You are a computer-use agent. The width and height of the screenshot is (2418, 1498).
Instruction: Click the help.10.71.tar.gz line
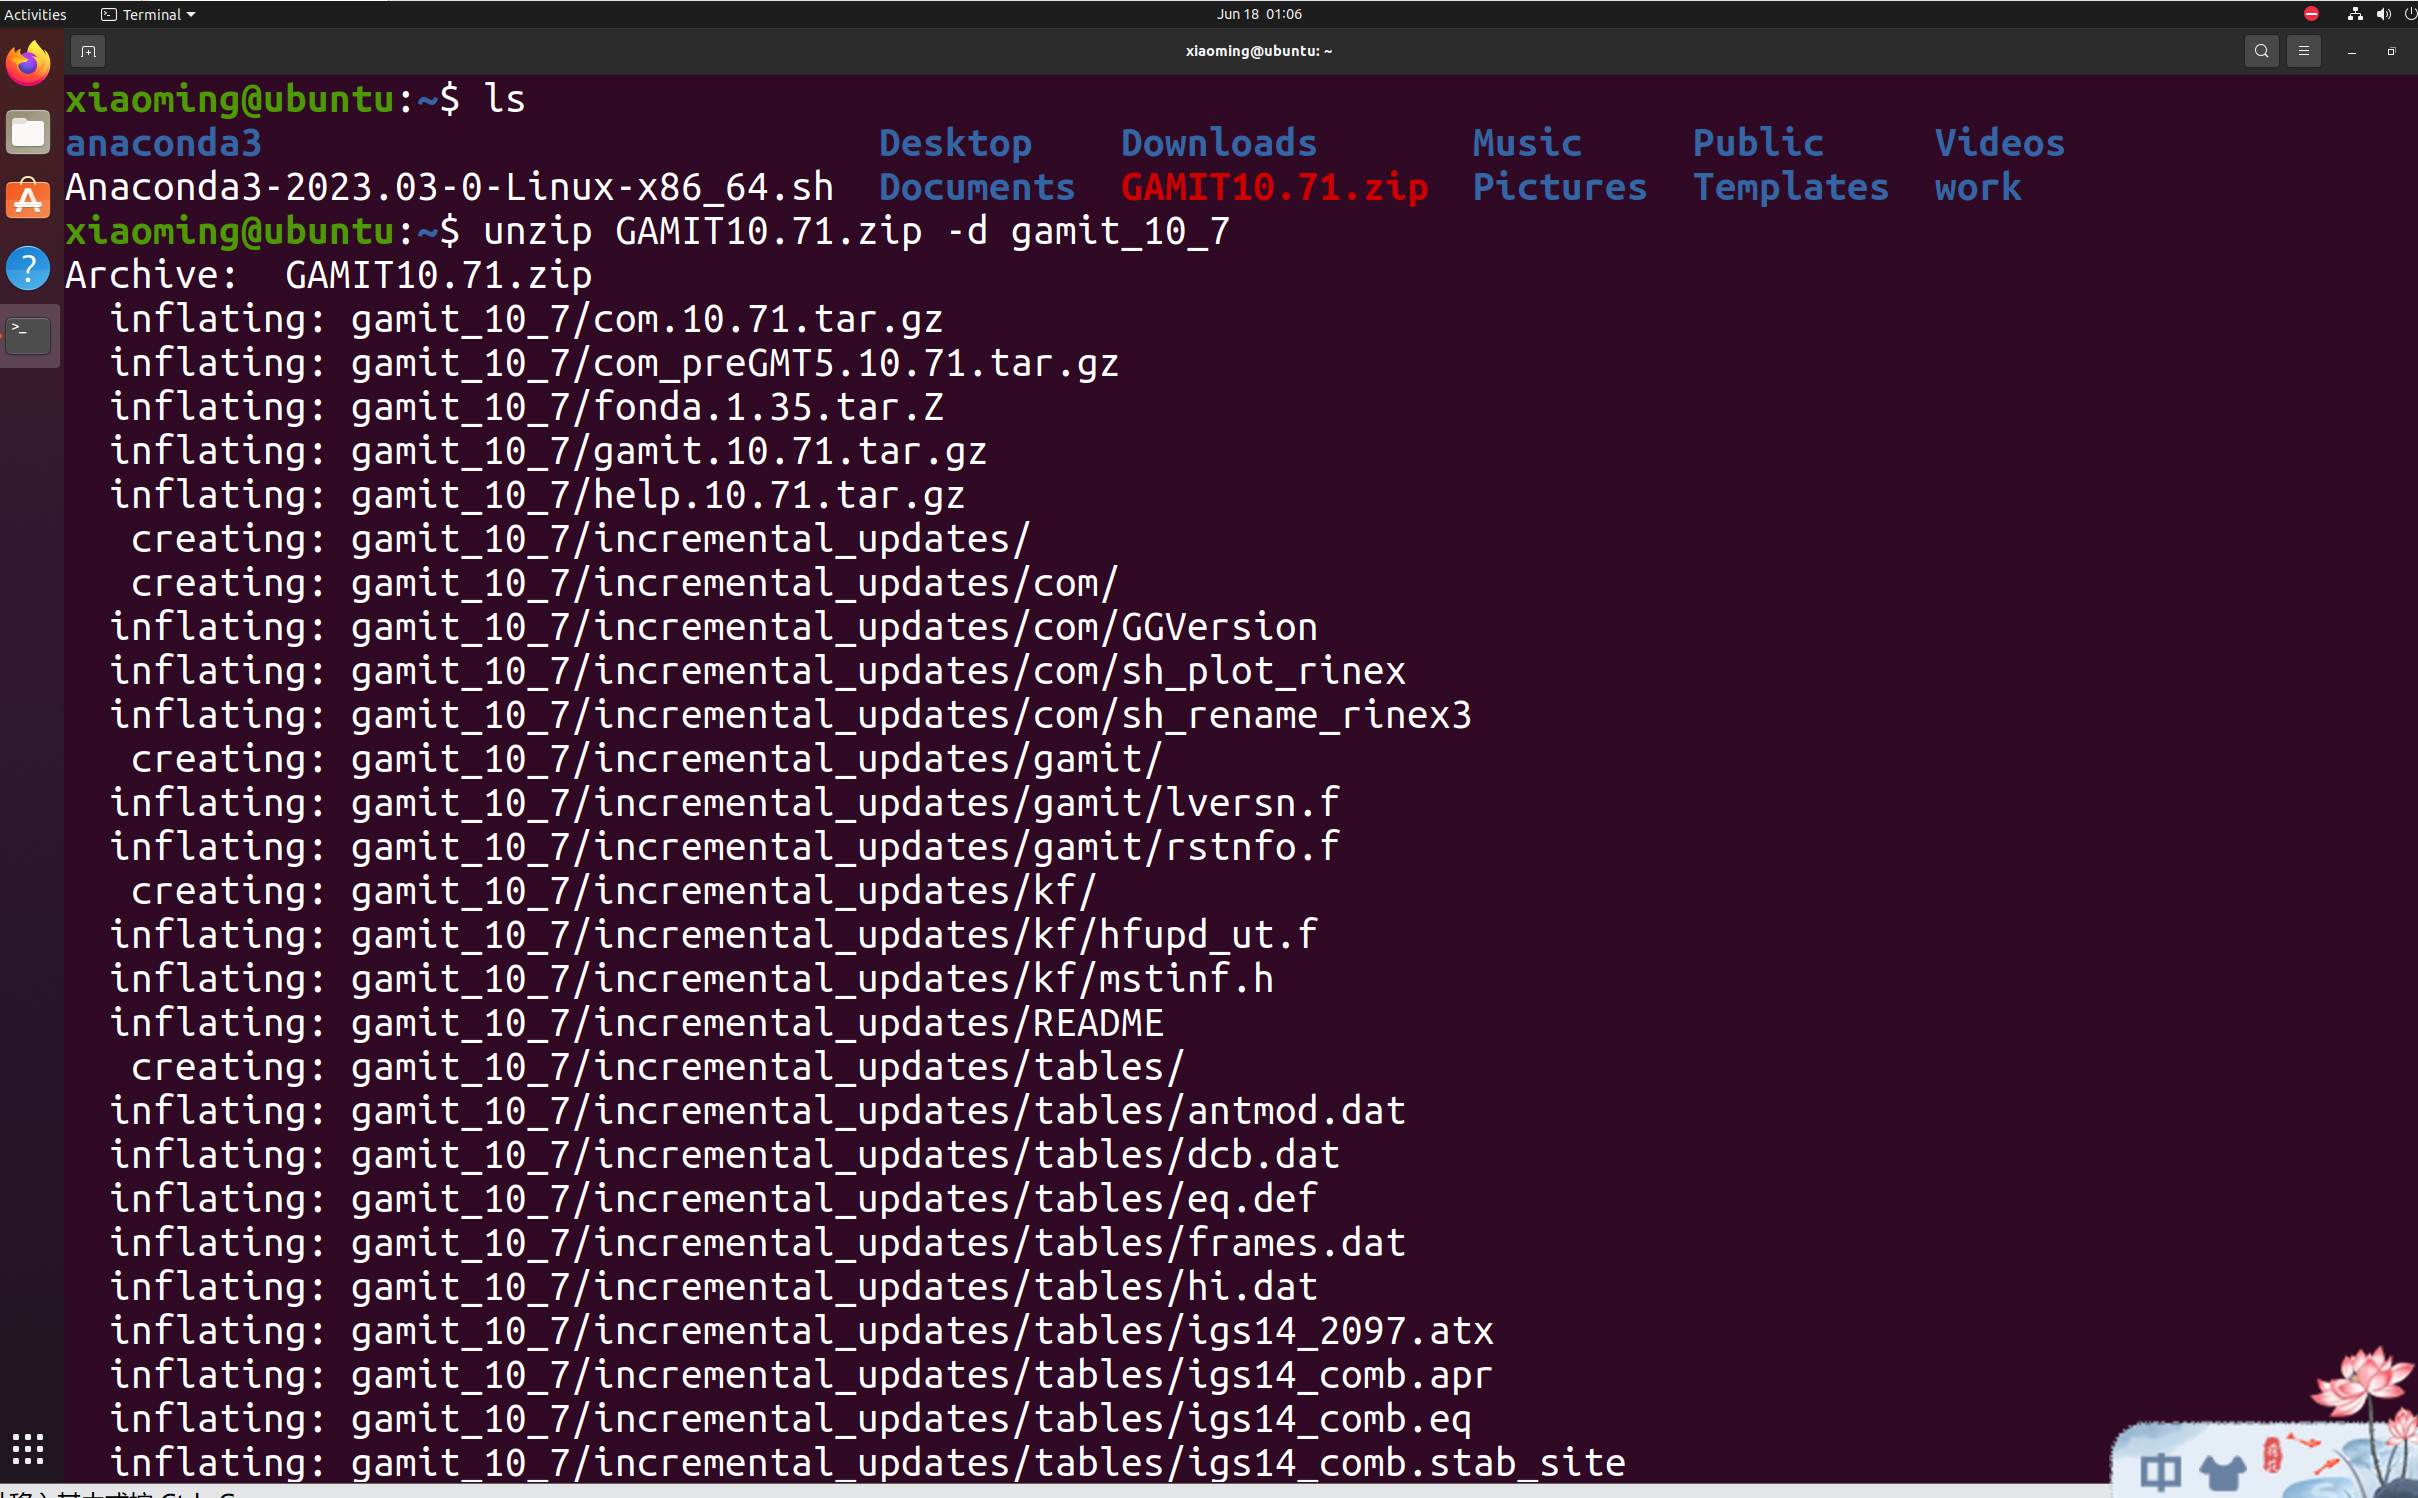click(x=537, y=495)
